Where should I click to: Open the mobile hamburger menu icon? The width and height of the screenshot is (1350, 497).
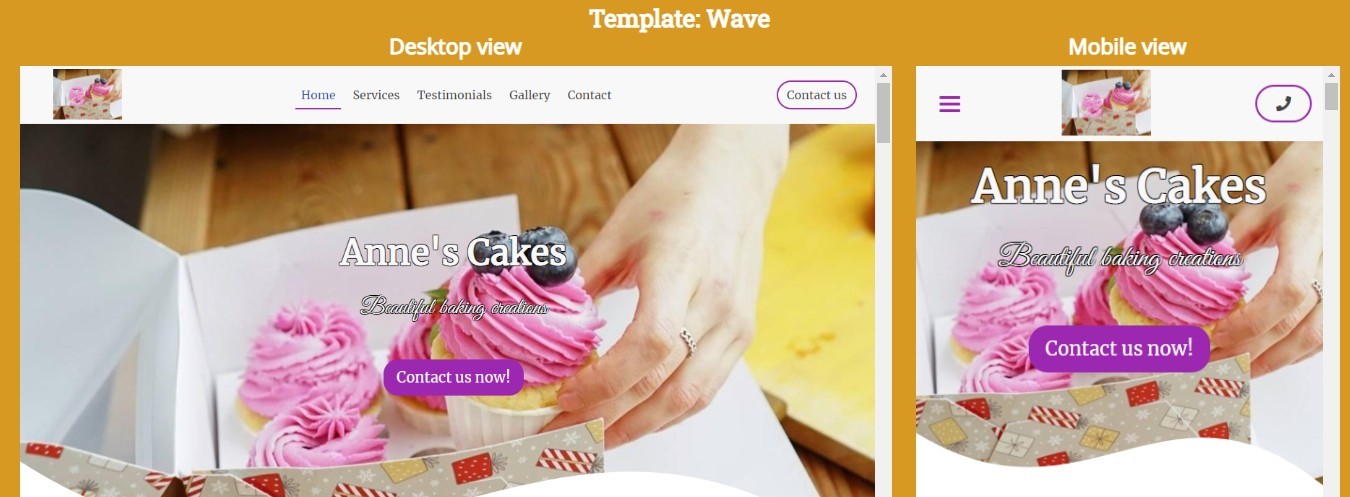coord(950,103)
